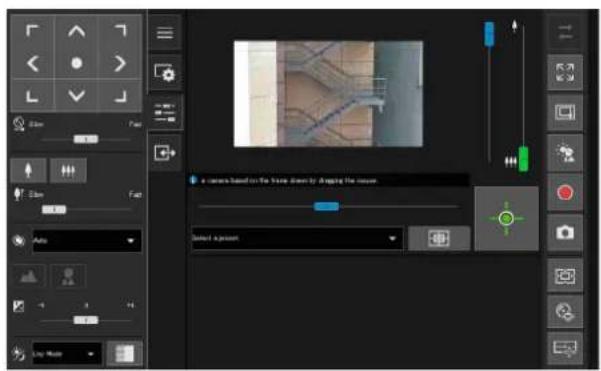Click the icon above the red record button
This screenshot has width=601, height=371.
565,153
